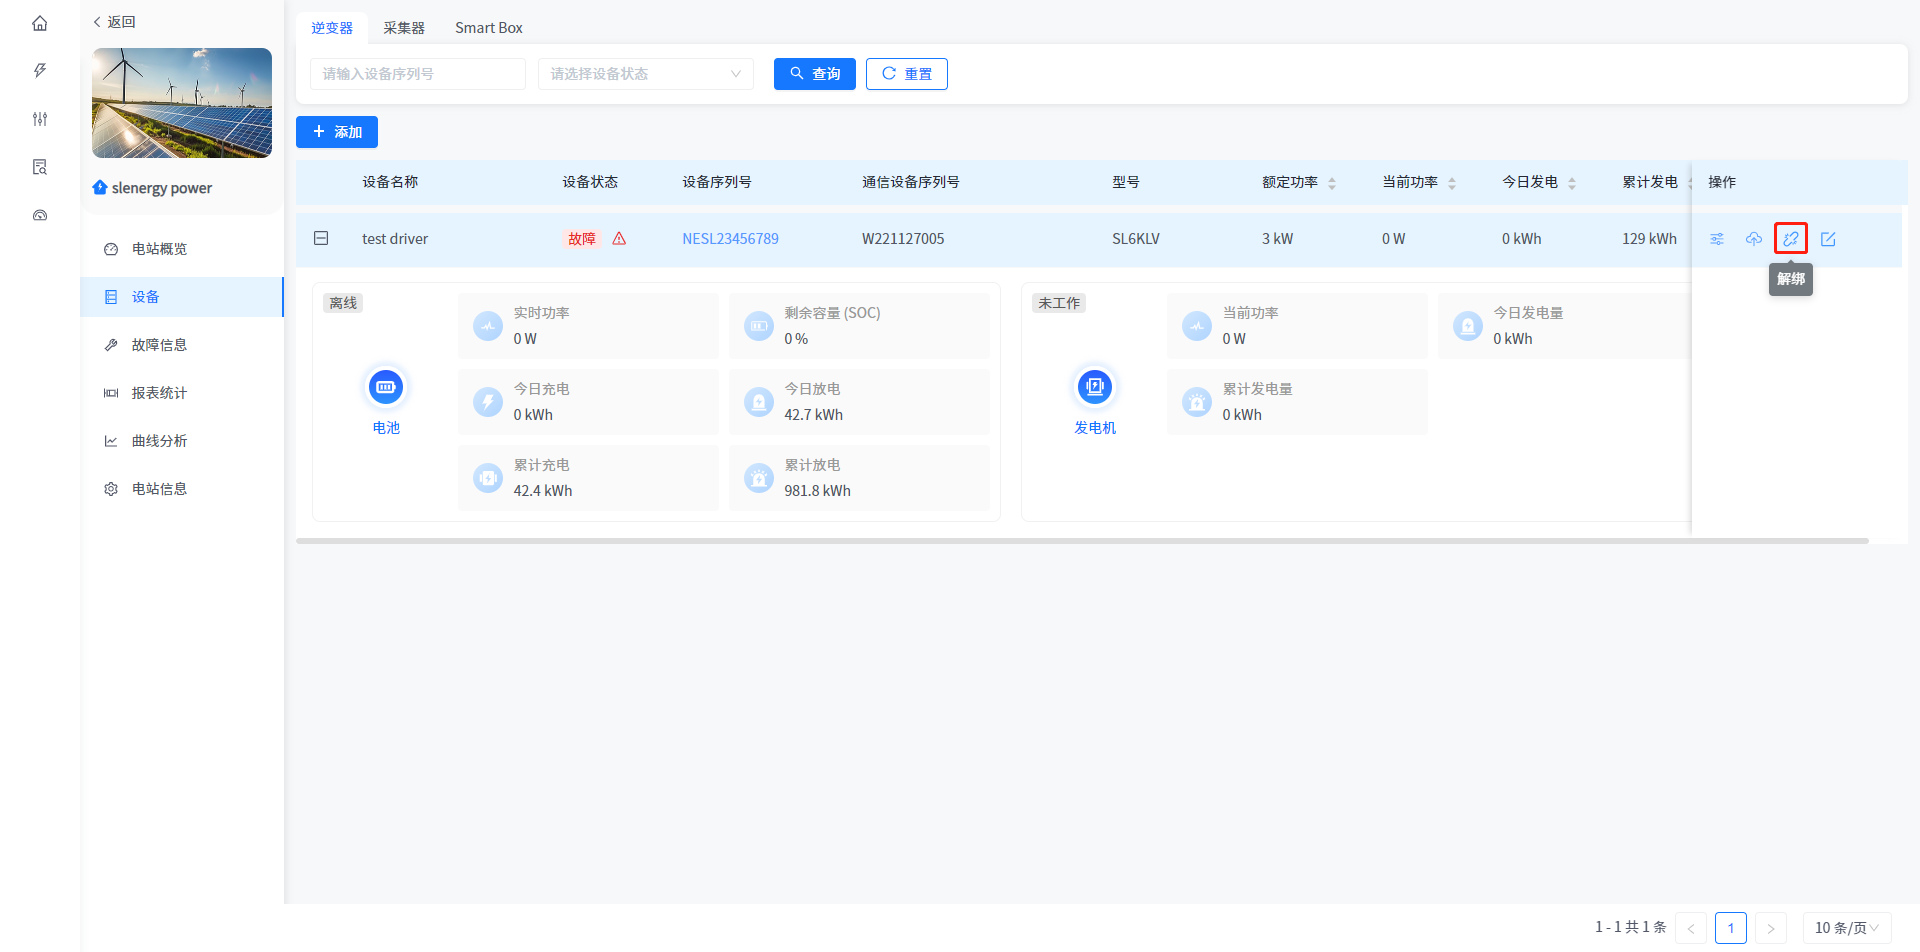1920x952 pixels.
Task: Click the edit pencil icon for test driver
Action: [x=1828, y=239]
